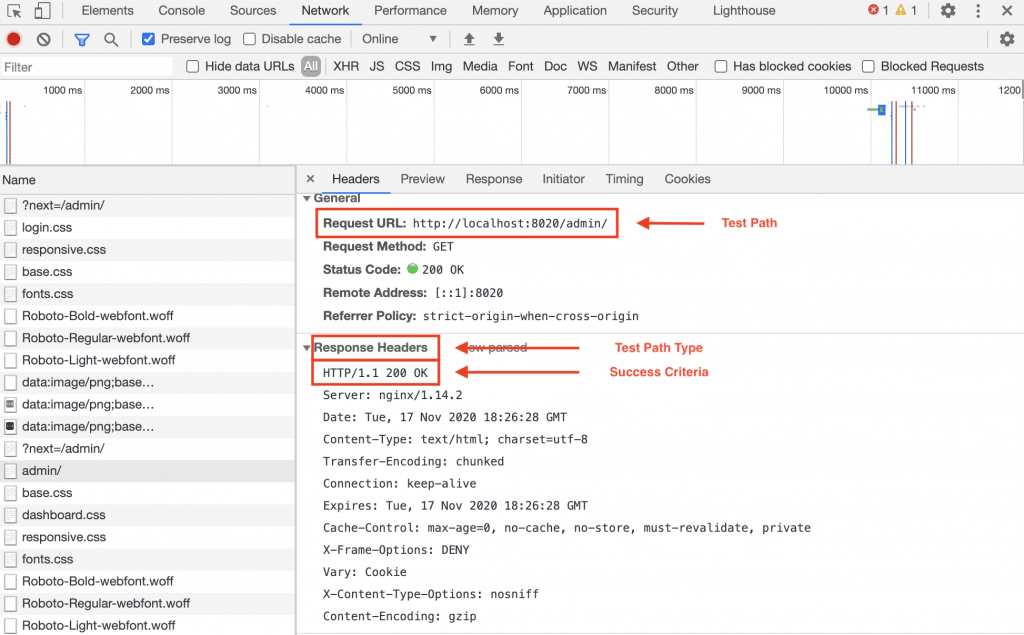Filter requests by XHR
The image size is (1024, 635).
tap(345, 67)
